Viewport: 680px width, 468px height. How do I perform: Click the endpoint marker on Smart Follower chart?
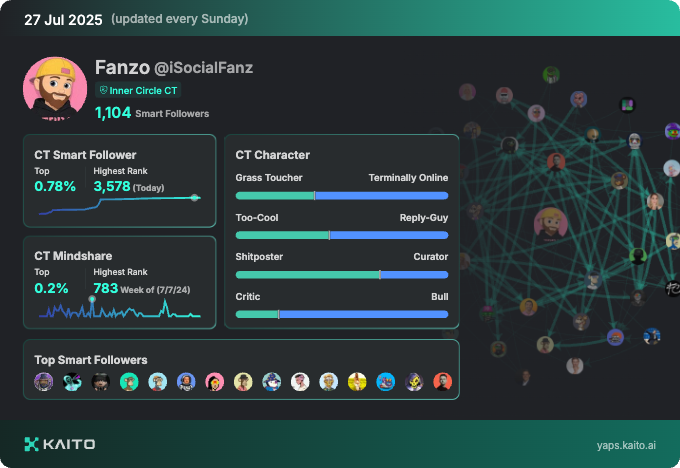[x=195, y=198]
